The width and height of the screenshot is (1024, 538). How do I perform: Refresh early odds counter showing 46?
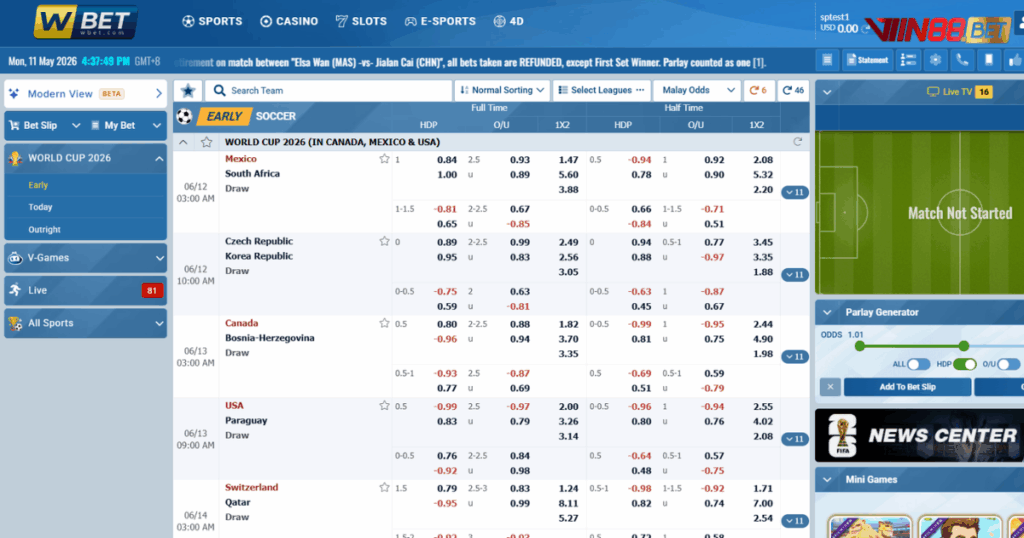793,90
